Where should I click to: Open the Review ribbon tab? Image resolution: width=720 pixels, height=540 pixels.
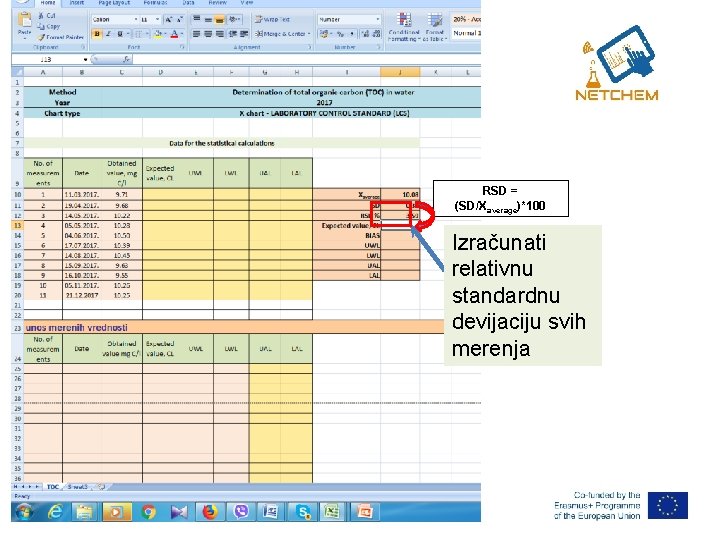pyautogui.click(x=218, y=3)
